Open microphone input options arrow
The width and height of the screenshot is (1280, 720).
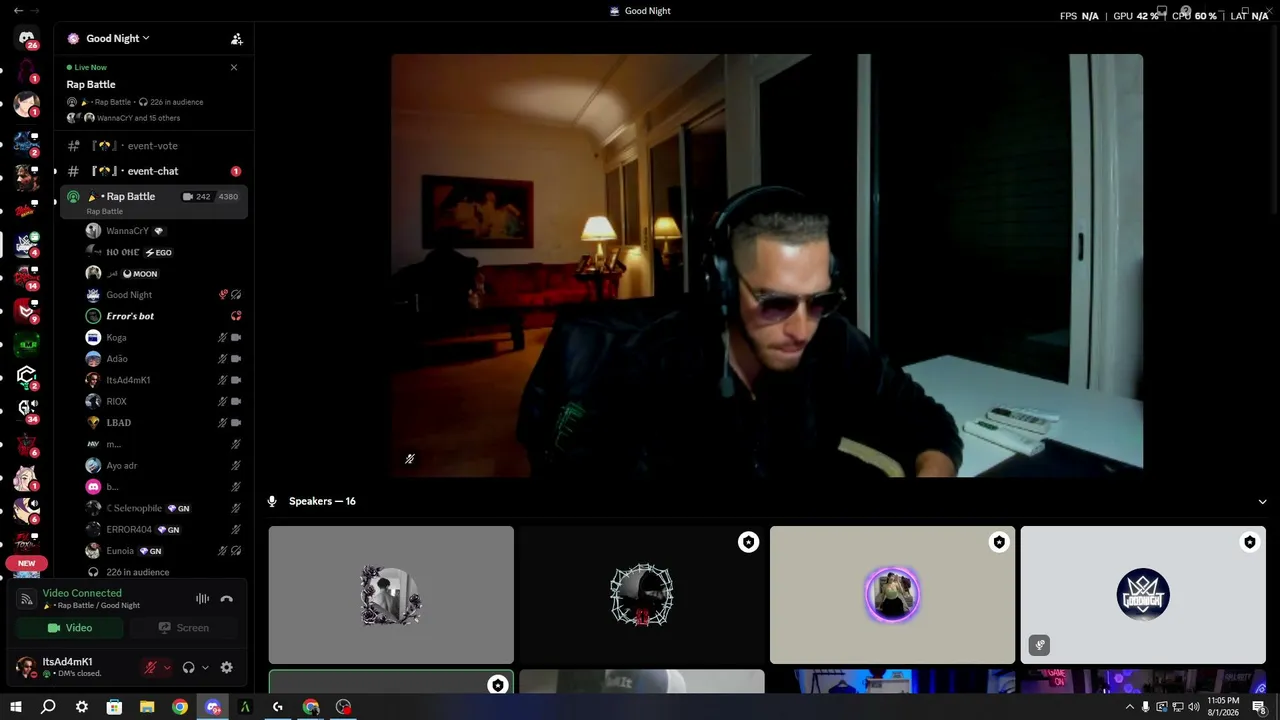click(167, 667)
